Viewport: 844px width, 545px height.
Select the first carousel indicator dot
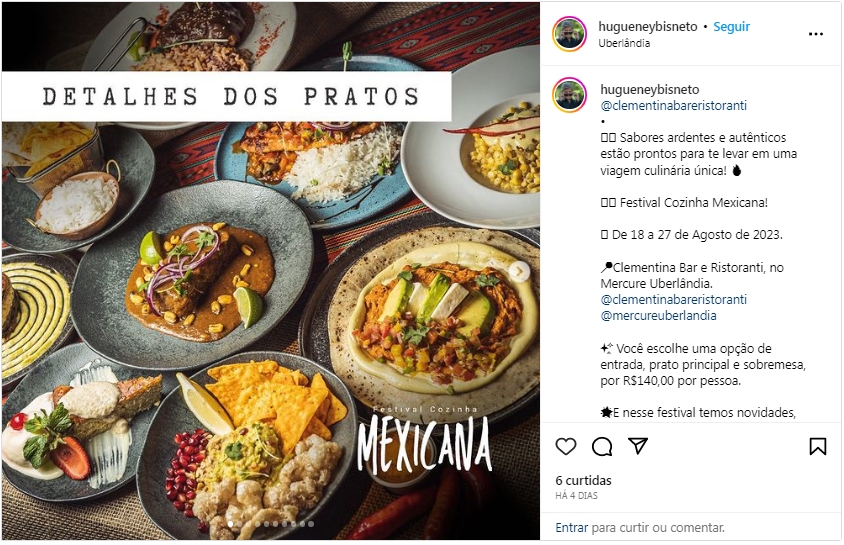click(x=230, y=523)
